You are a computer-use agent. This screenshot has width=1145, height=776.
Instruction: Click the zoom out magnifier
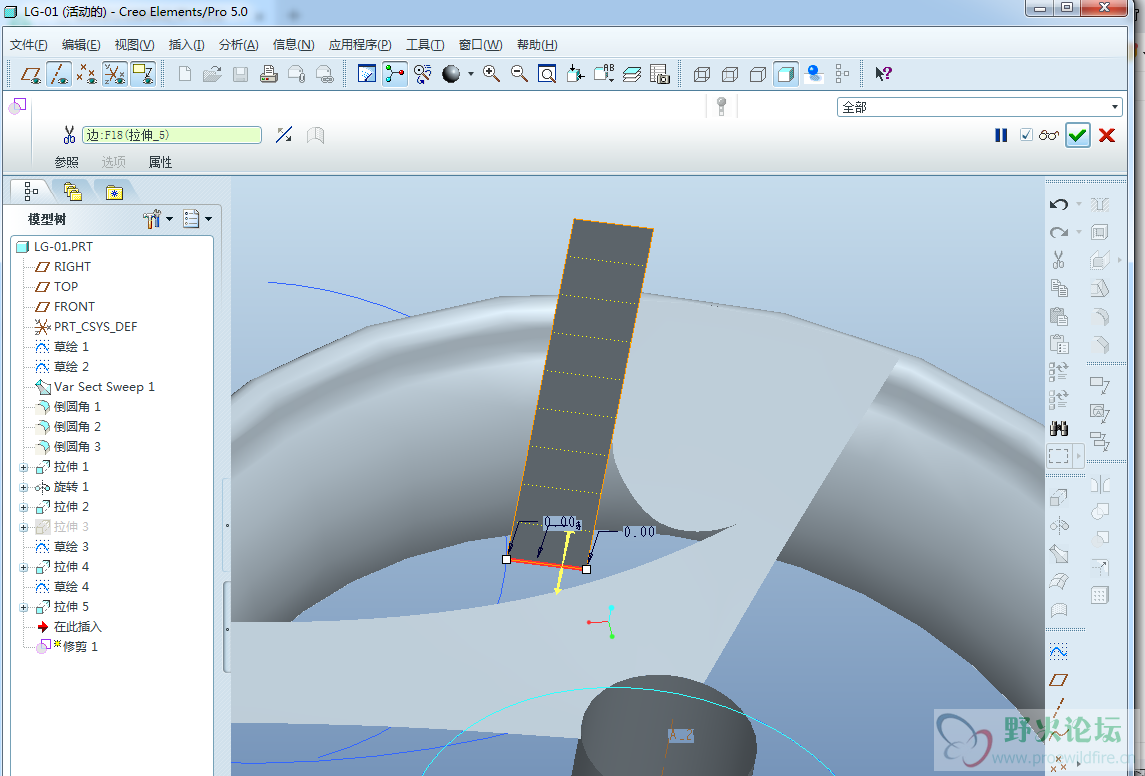519,74
